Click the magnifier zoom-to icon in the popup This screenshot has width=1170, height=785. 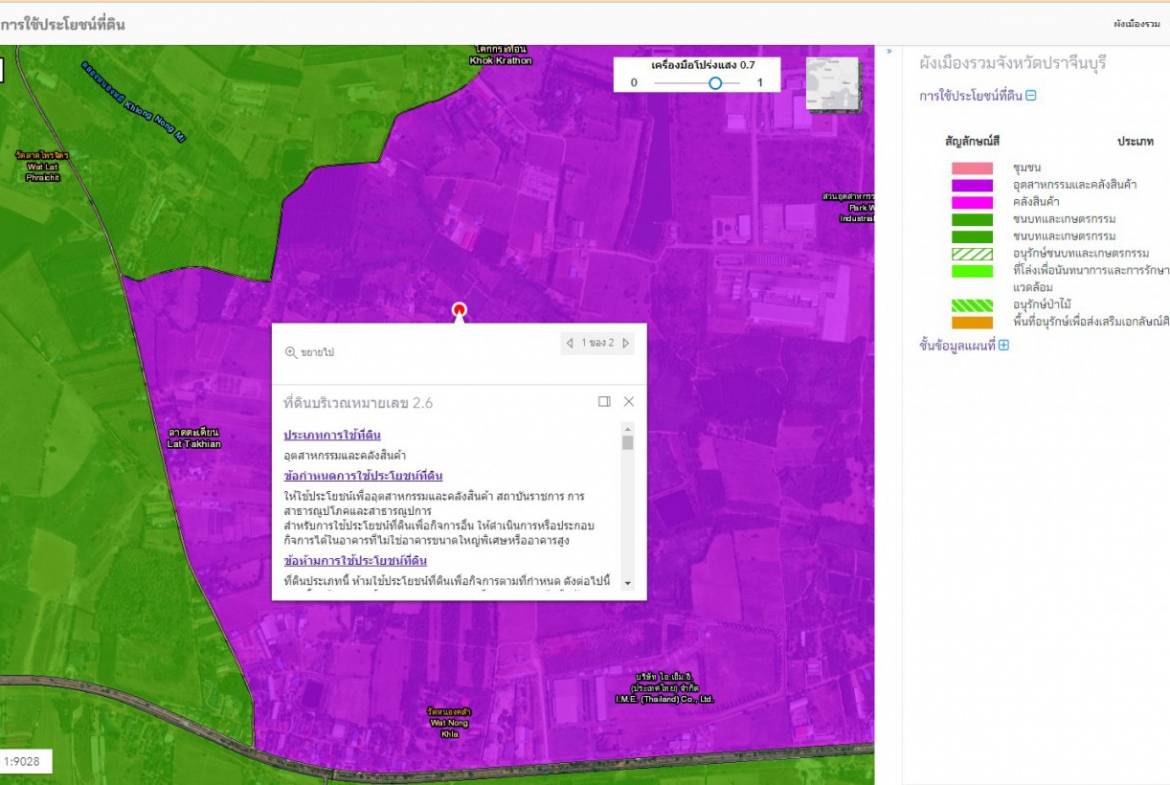pos(291,352)
